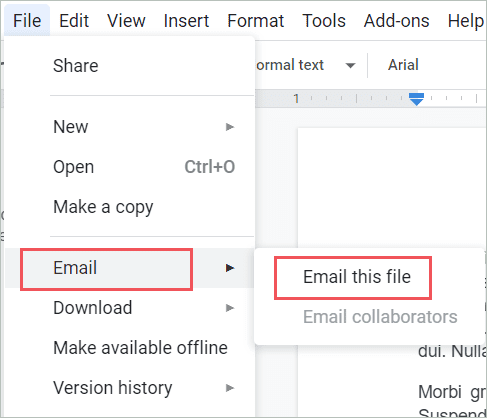Open the Format menu
The height and width of the screenshot is (418, 487).
[256, 21]
